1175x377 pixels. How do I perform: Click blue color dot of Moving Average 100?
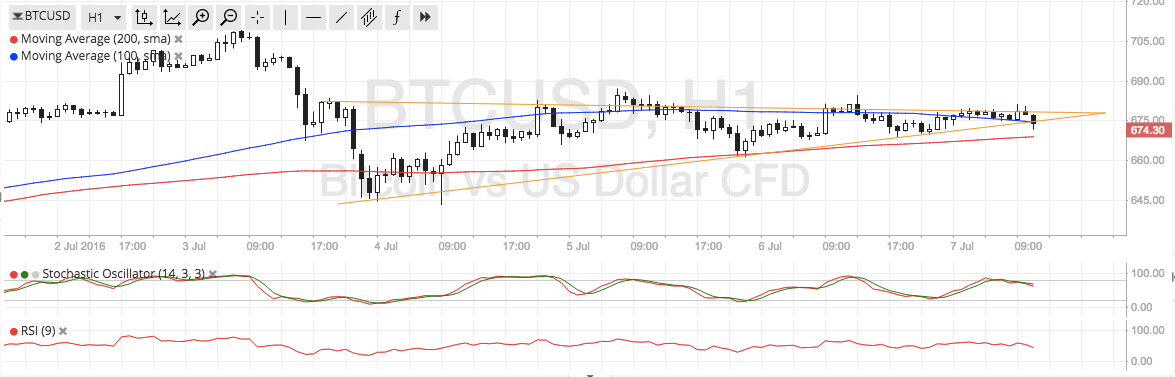click(x=13, y=56)
